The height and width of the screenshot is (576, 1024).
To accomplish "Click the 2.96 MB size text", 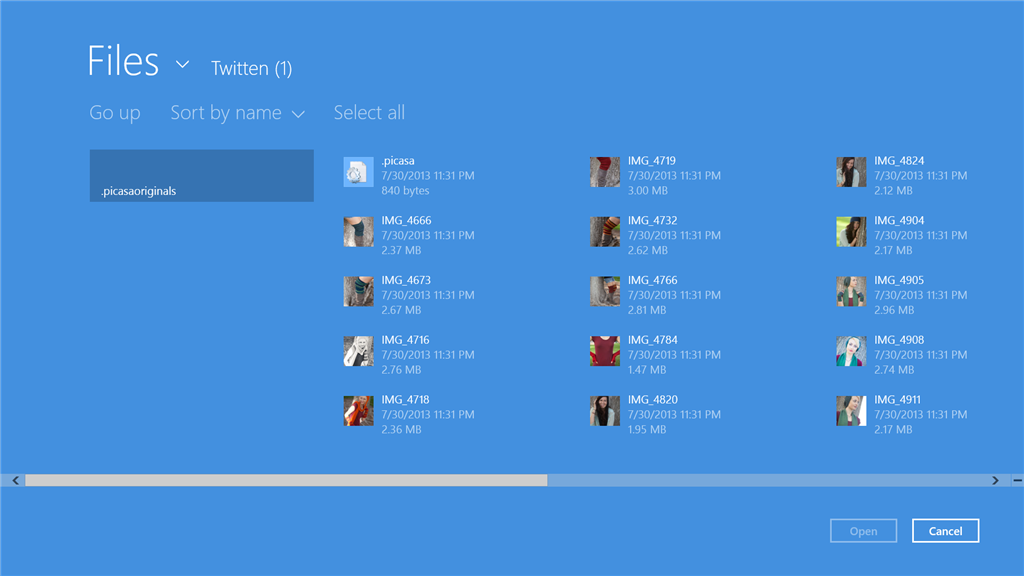I will point(893,310).
